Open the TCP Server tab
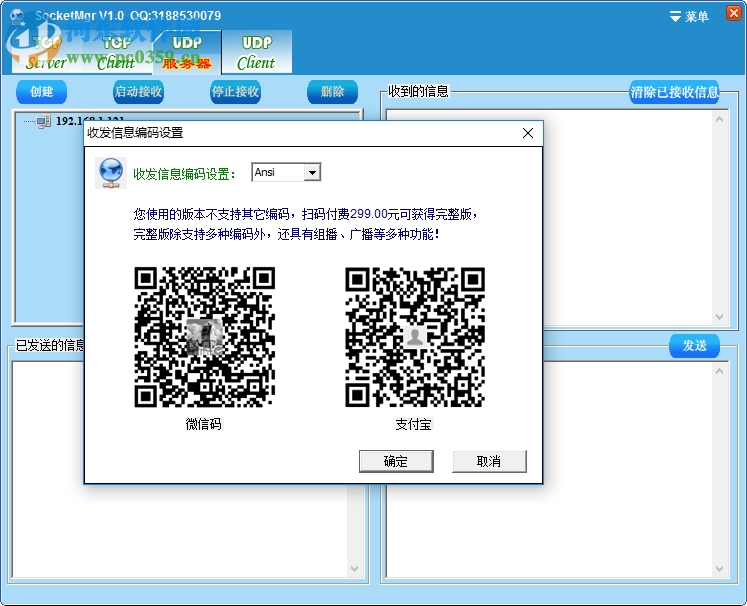The width and height of the screenshot is (747, 606). point(47,52)
